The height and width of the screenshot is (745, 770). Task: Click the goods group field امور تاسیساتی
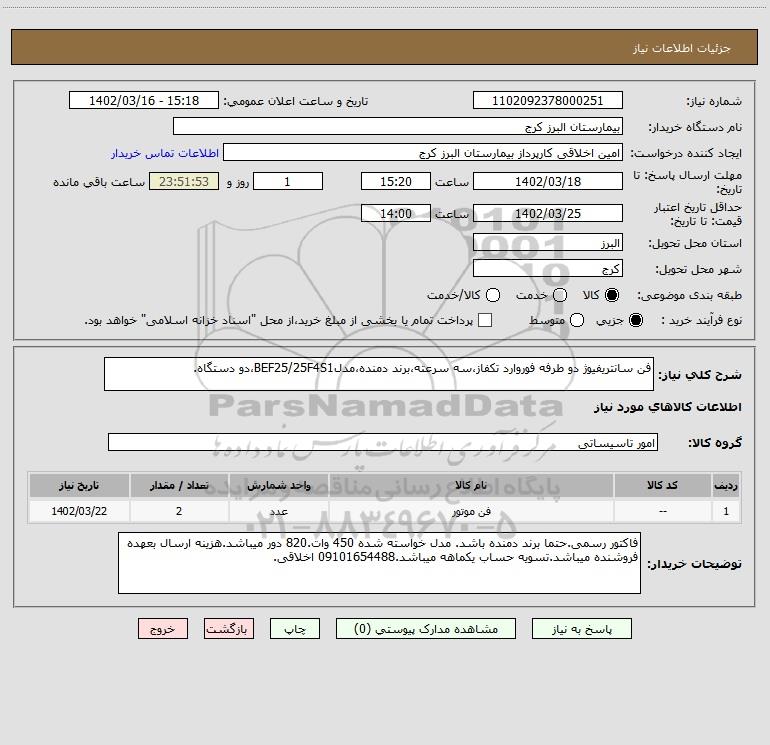[x=383, y=442]
